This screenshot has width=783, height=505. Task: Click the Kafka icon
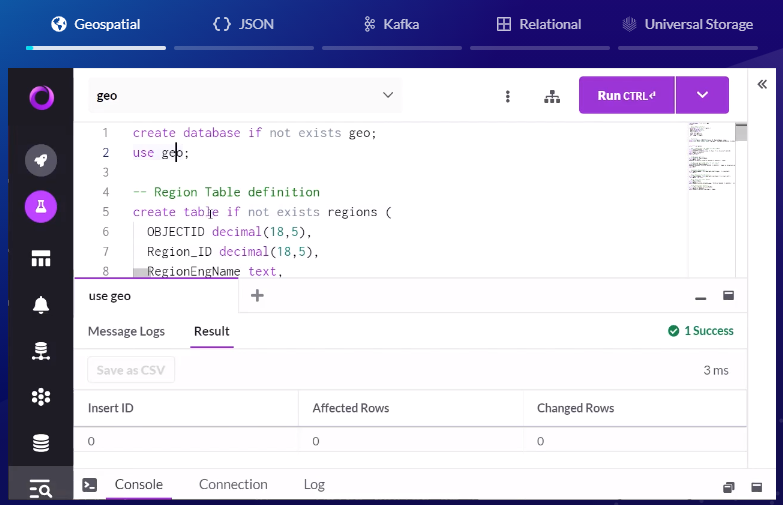tap(369, 24)
